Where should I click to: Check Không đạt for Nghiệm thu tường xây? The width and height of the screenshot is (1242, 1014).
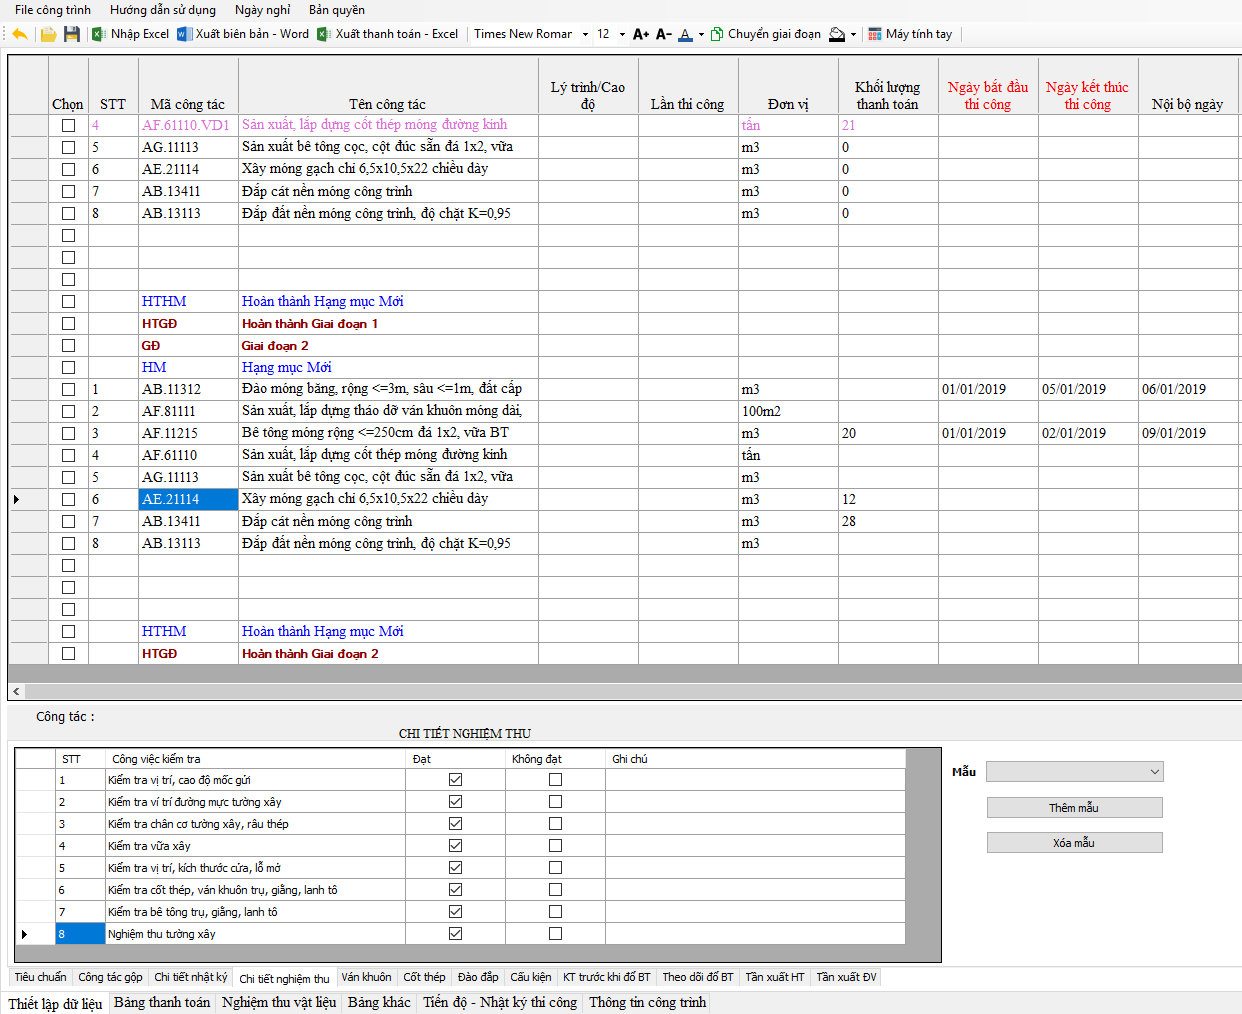(x=555, y=934)
